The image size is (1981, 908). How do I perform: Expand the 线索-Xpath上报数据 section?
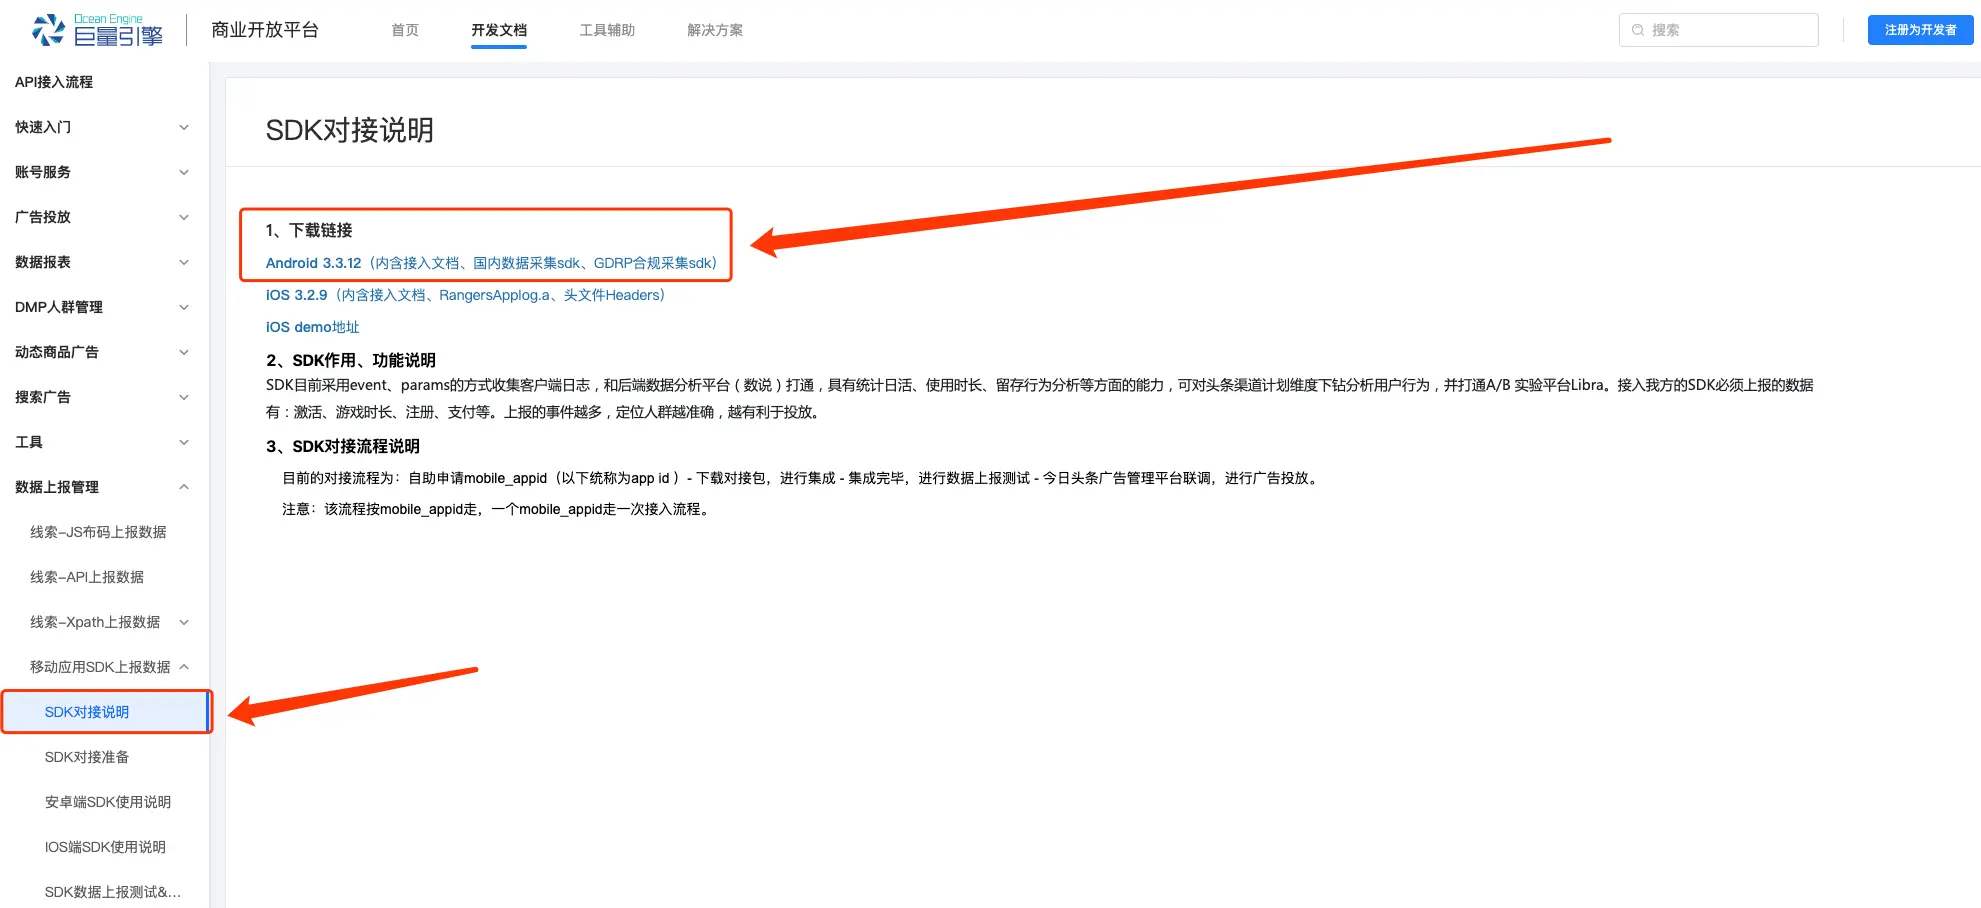pos(183,621)
